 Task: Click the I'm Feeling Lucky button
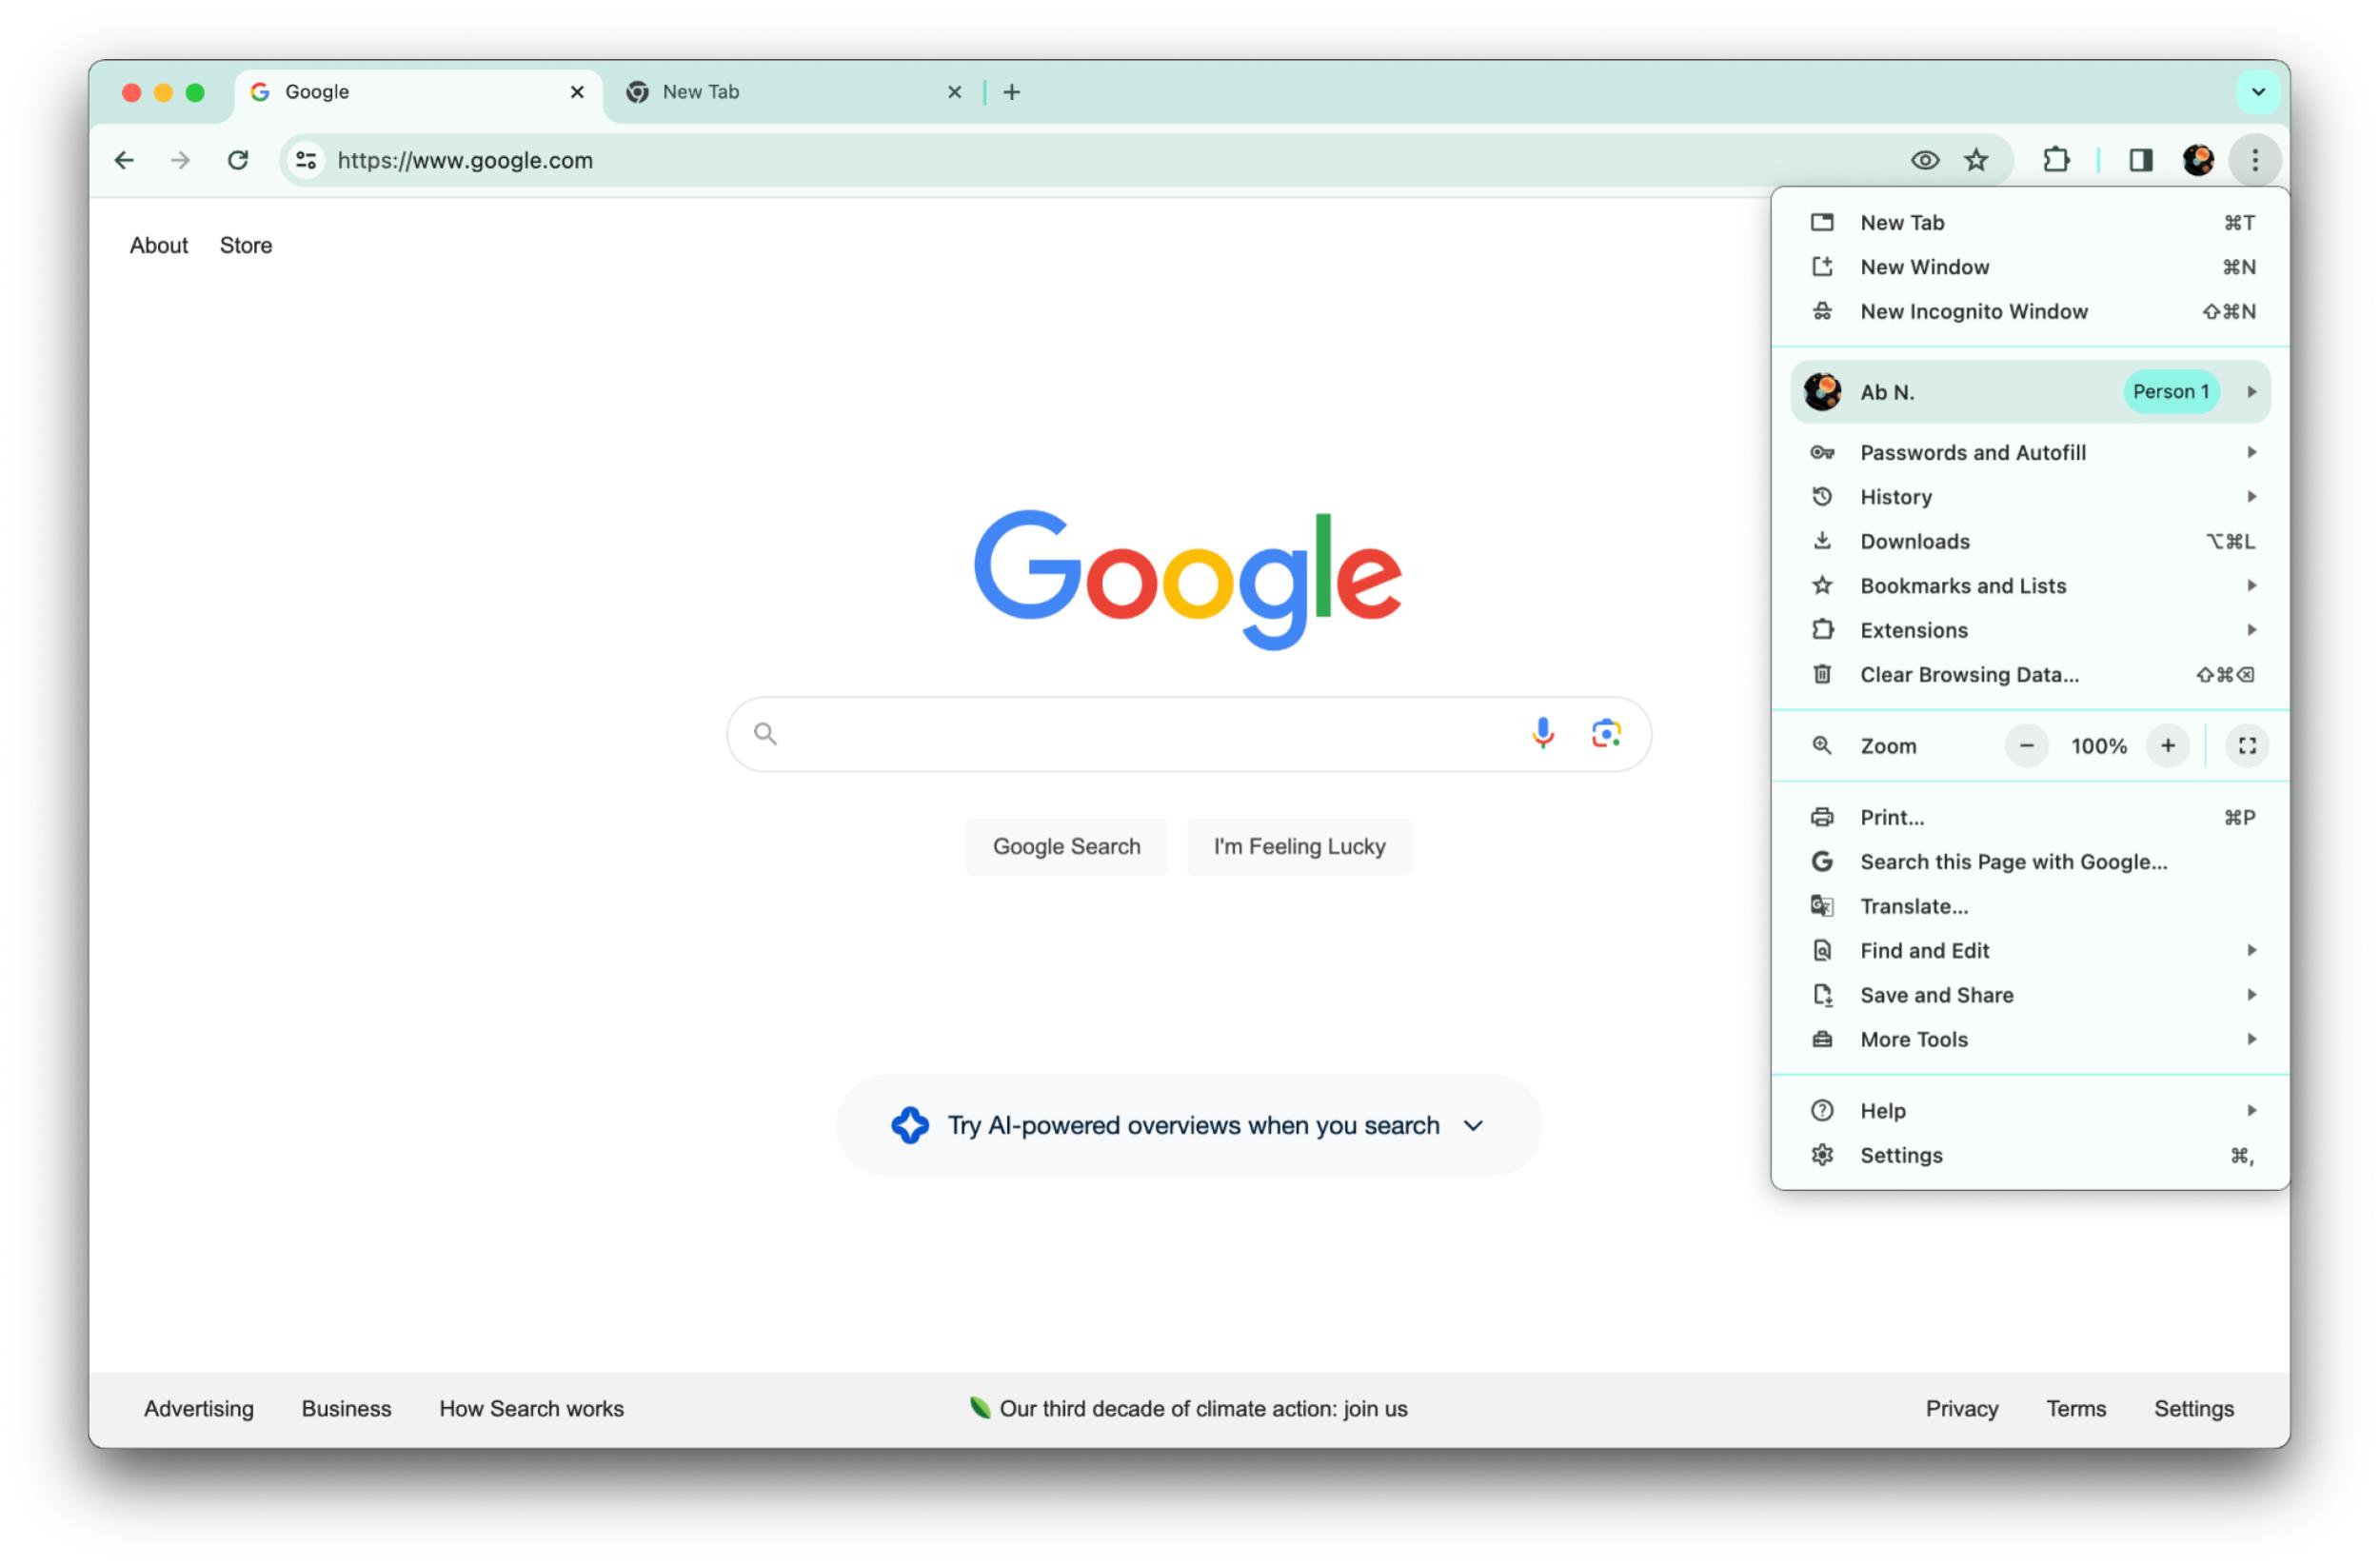(1300, 846)
